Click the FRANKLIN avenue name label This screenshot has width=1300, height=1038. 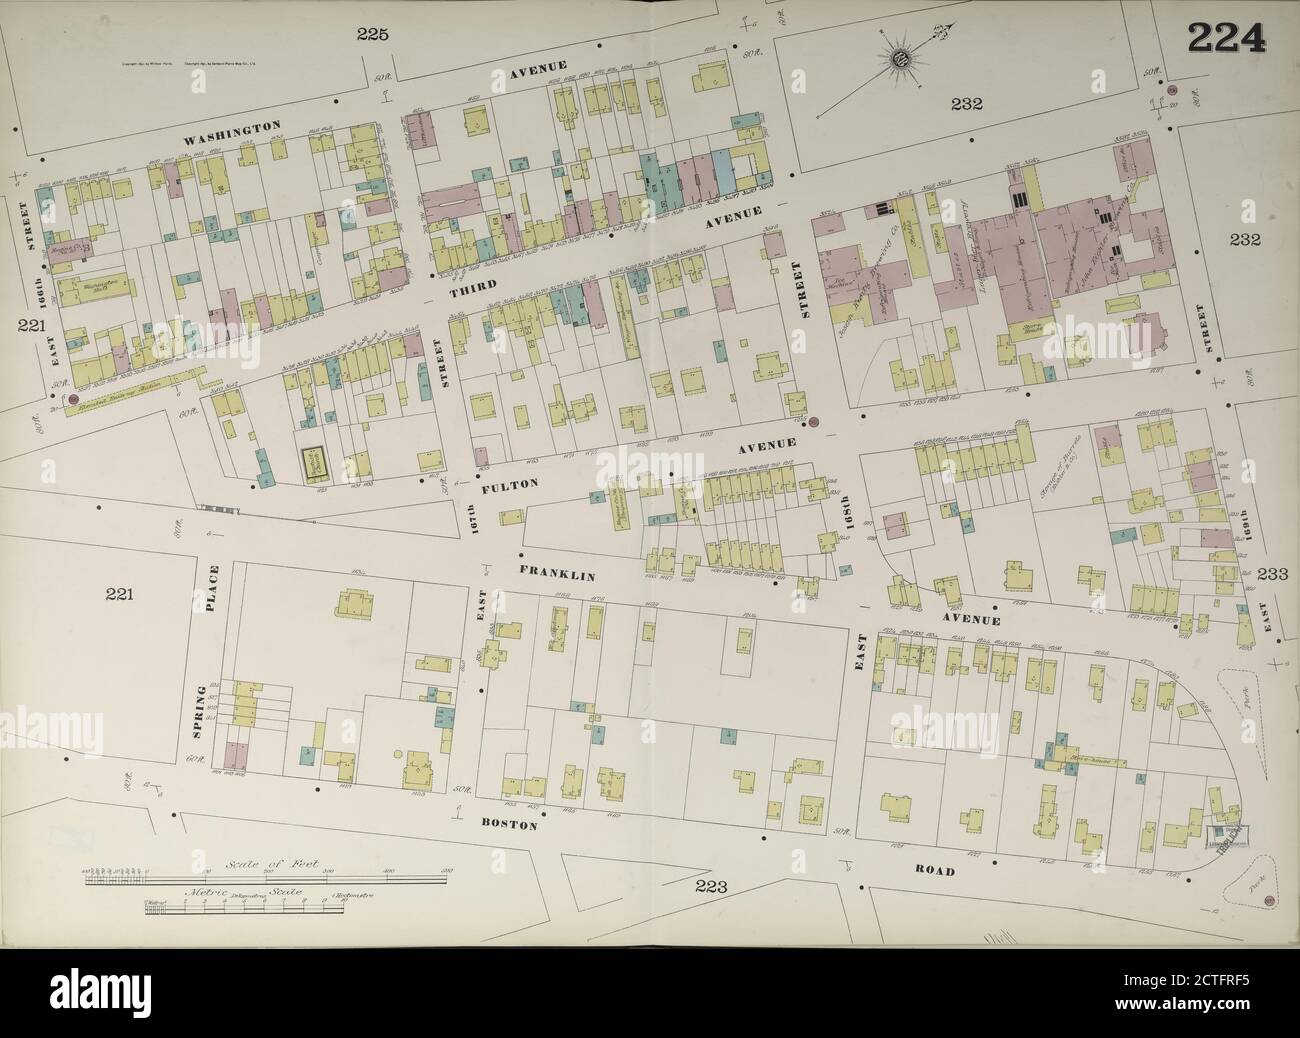pyautogui.click(x=557, y=576)
